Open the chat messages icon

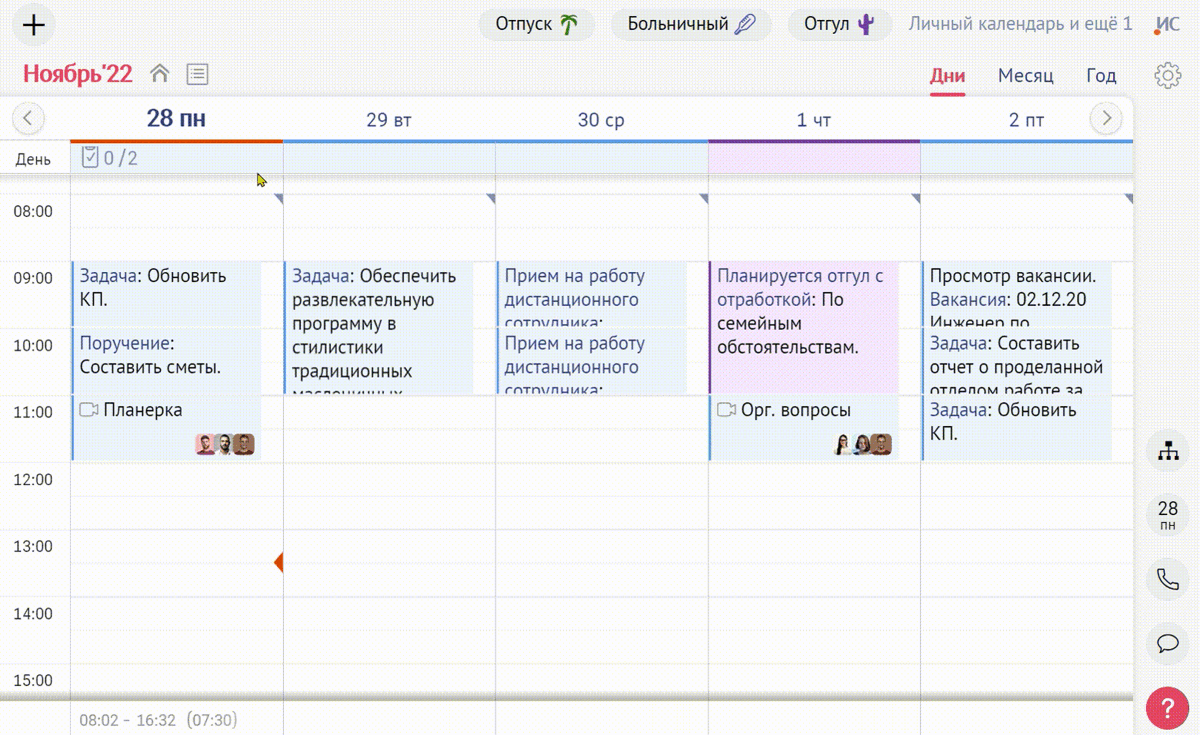(1167, 643)
